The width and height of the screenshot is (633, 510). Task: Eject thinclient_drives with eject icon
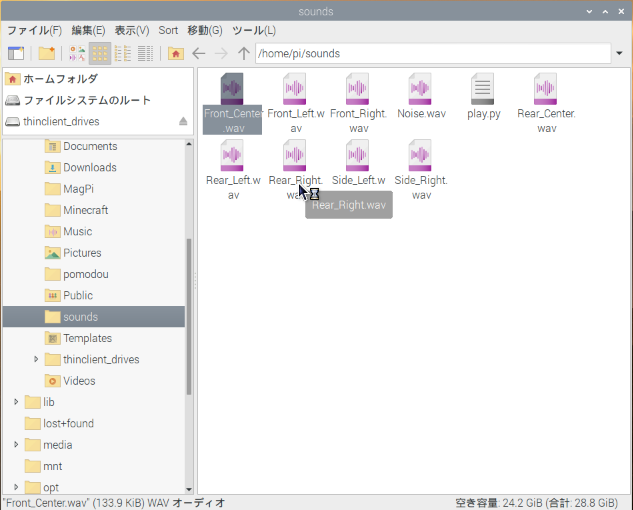click(183, 121)
